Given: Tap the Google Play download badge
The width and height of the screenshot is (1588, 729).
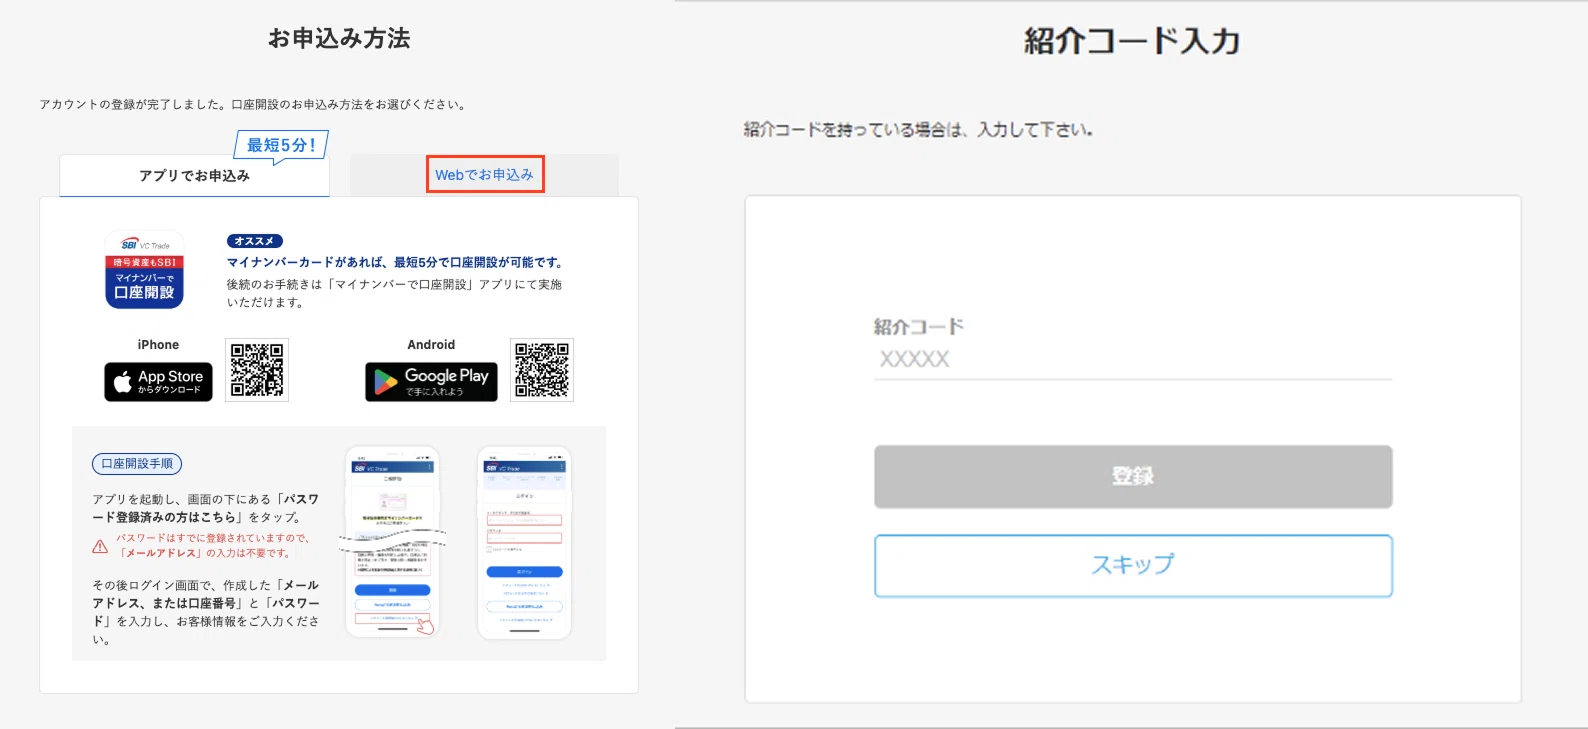Looking at the screenshot, I should (x=431, y=382).
